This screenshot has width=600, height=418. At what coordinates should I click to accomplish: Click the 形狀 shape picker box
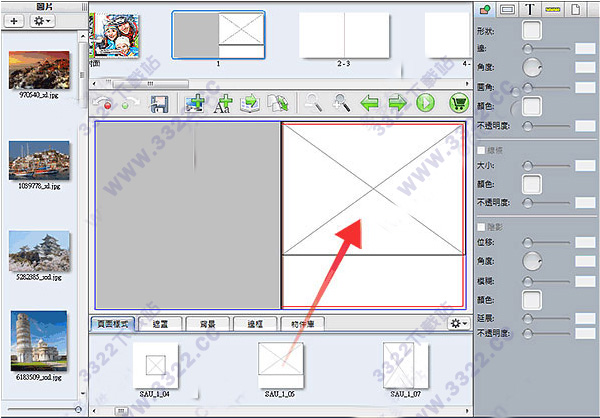coord(532,30)
